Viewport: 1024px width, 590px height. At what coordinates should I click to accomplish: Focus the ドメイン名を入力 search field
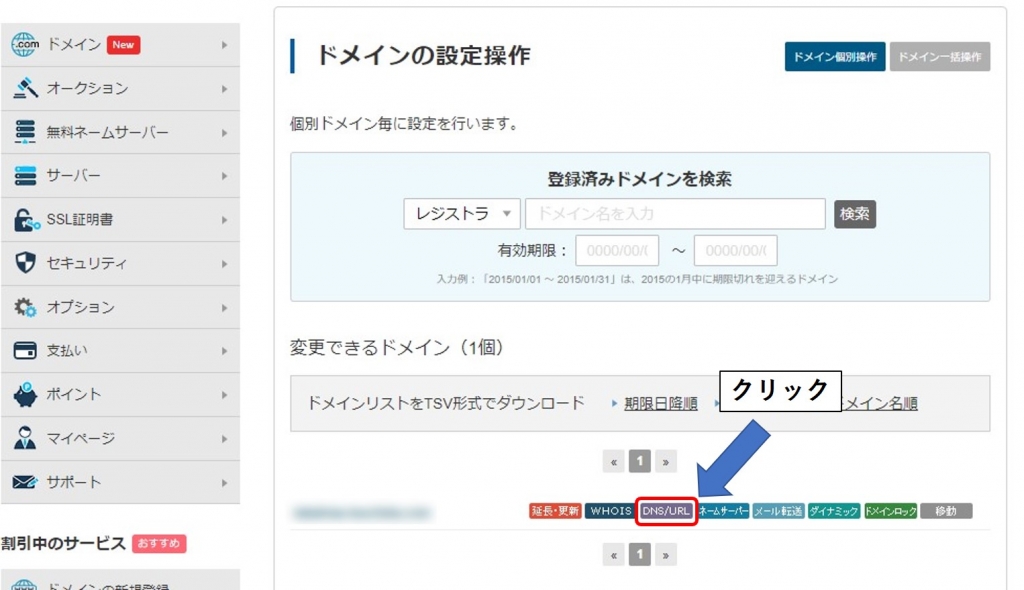click(x=675, y=214)
